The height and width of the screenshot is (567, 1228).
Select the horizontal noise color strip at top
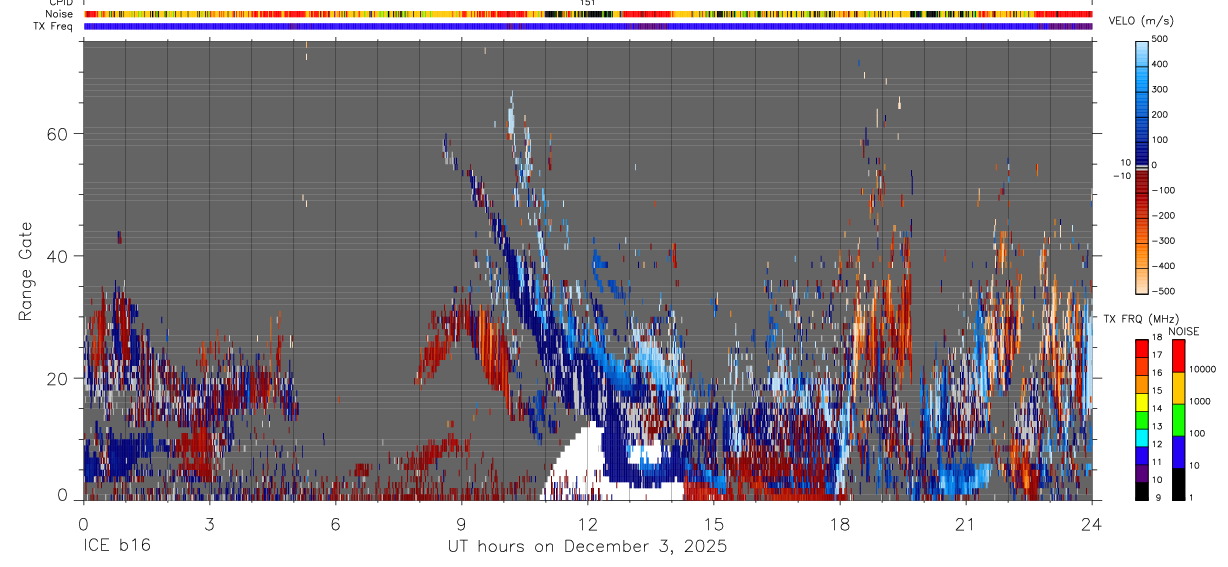(x=588, y=14)
